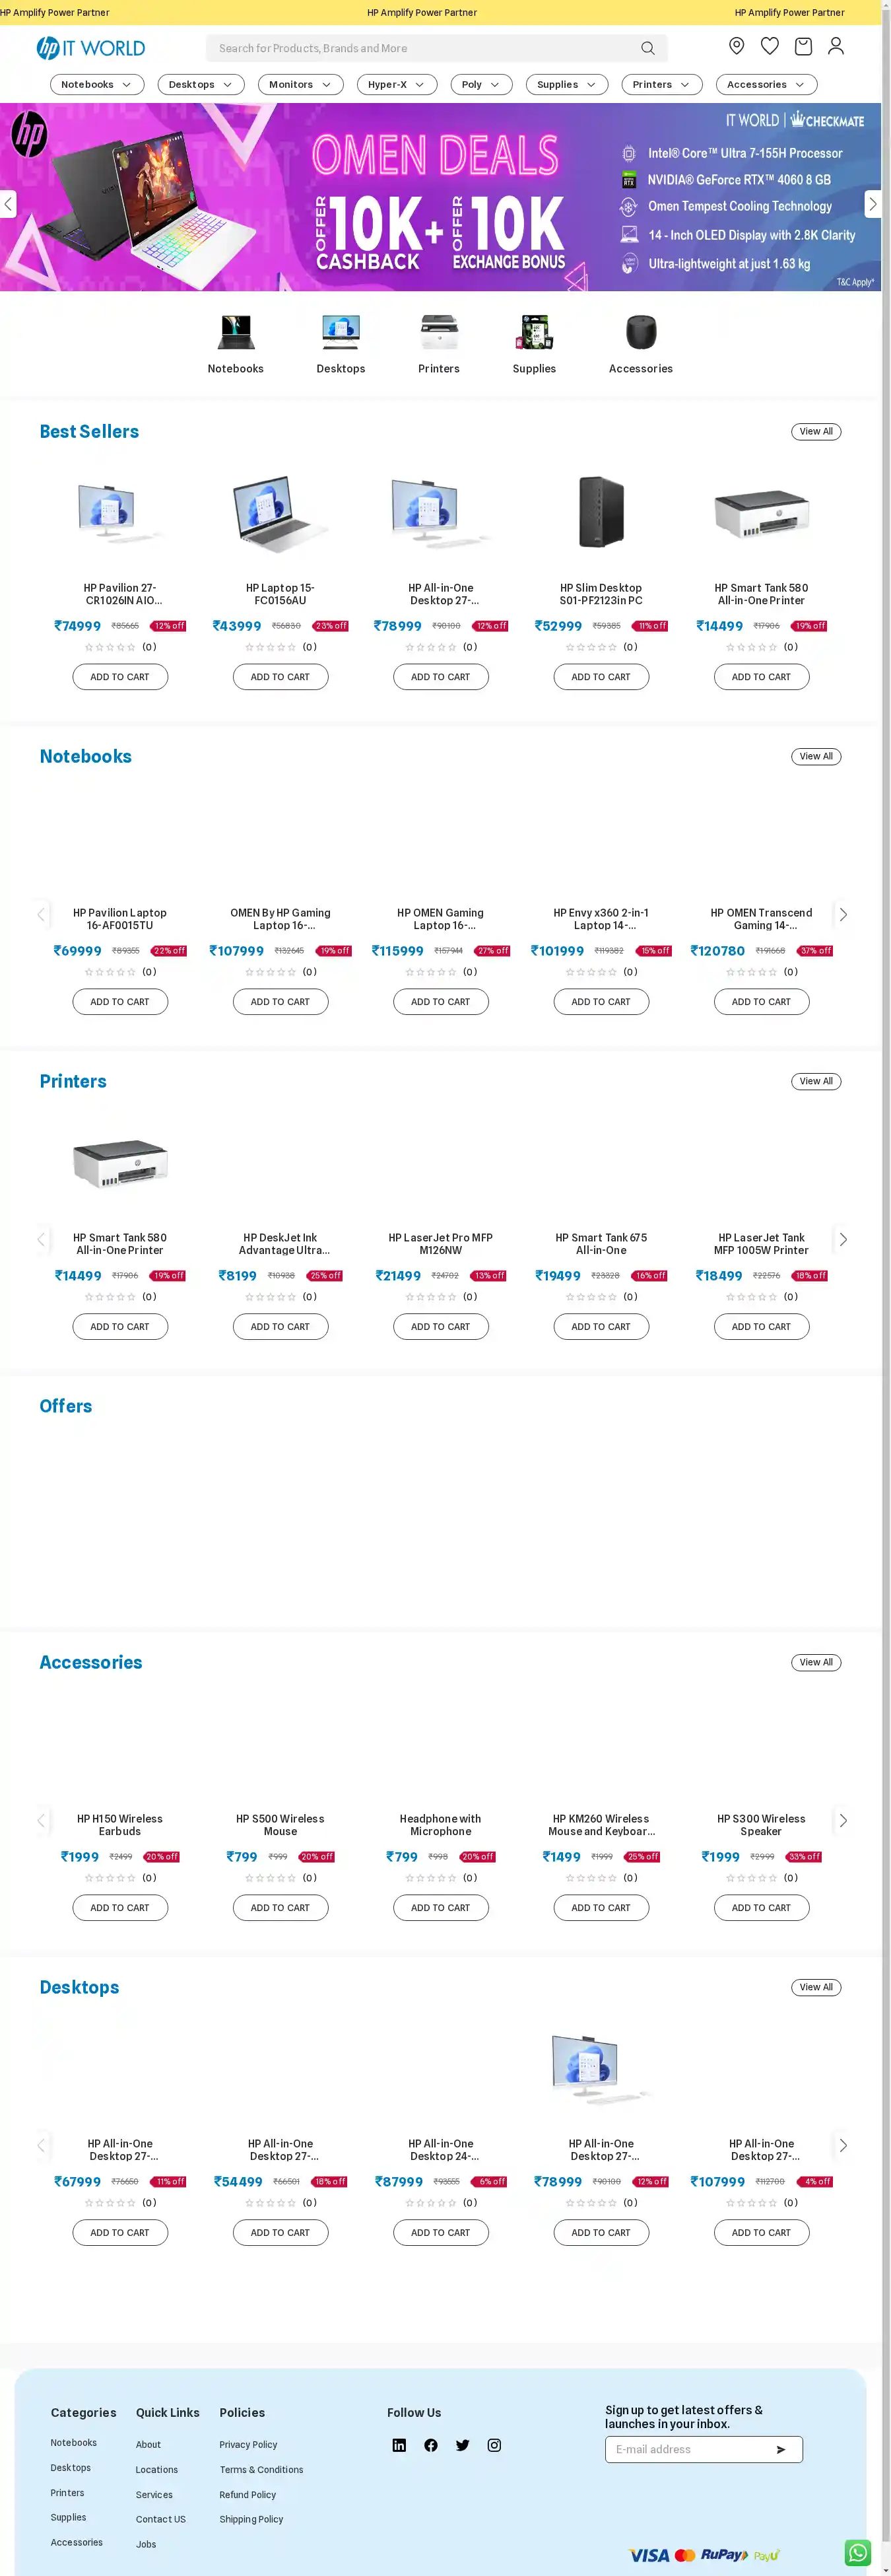Open the Privacy Policy link
The width and height of the screenshot is (891, 2576).
point(248,2445)
